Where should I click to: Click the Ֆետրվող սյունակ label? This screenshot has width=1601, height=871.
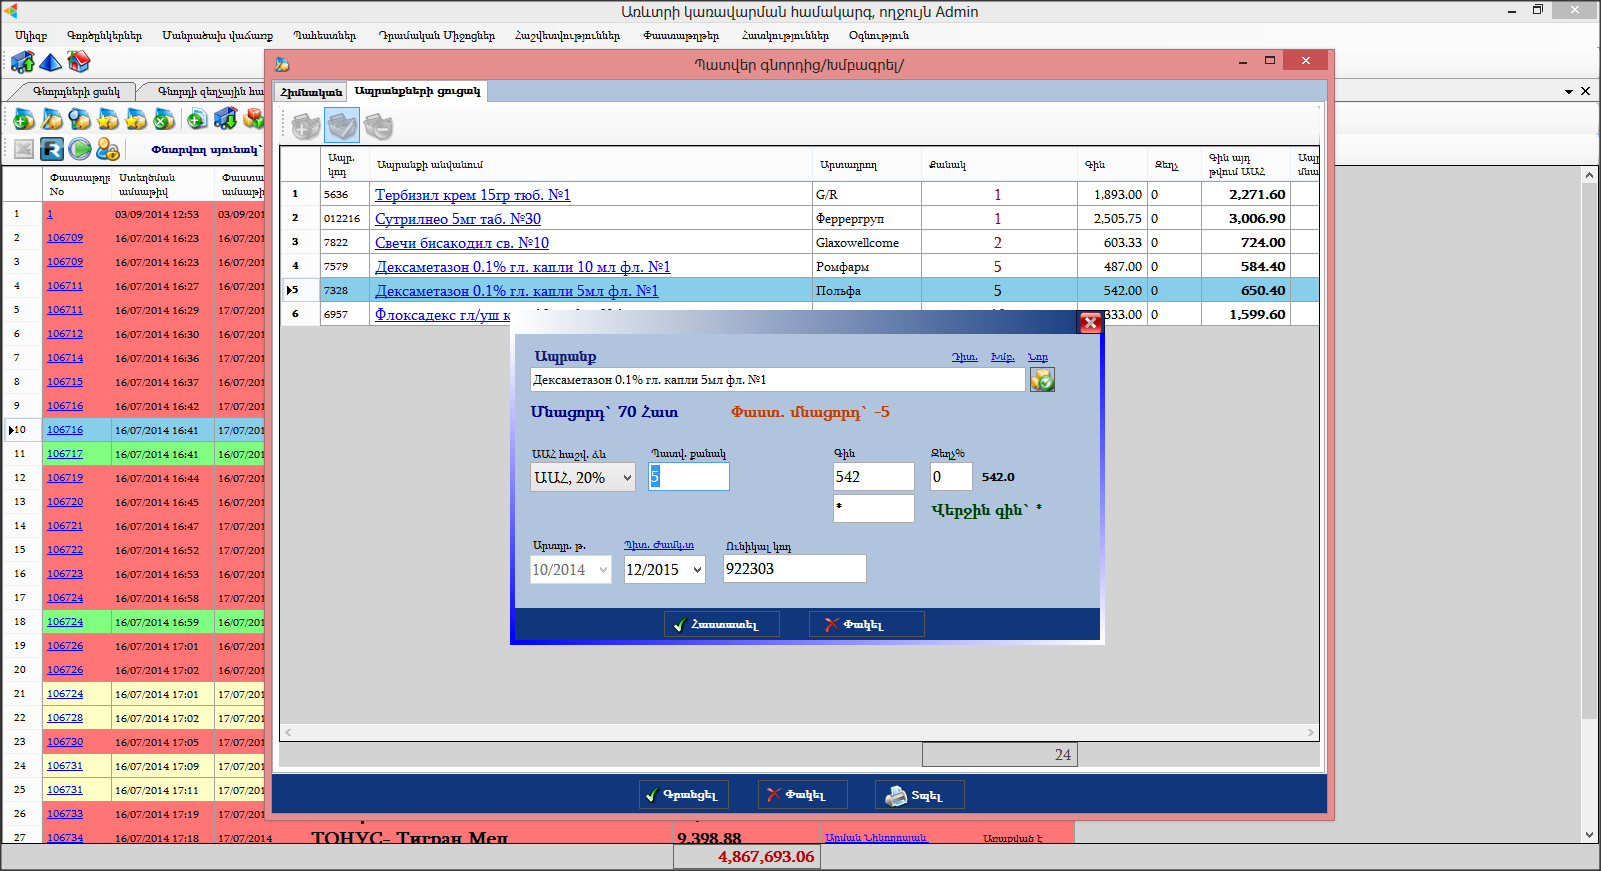pos(206,150)
